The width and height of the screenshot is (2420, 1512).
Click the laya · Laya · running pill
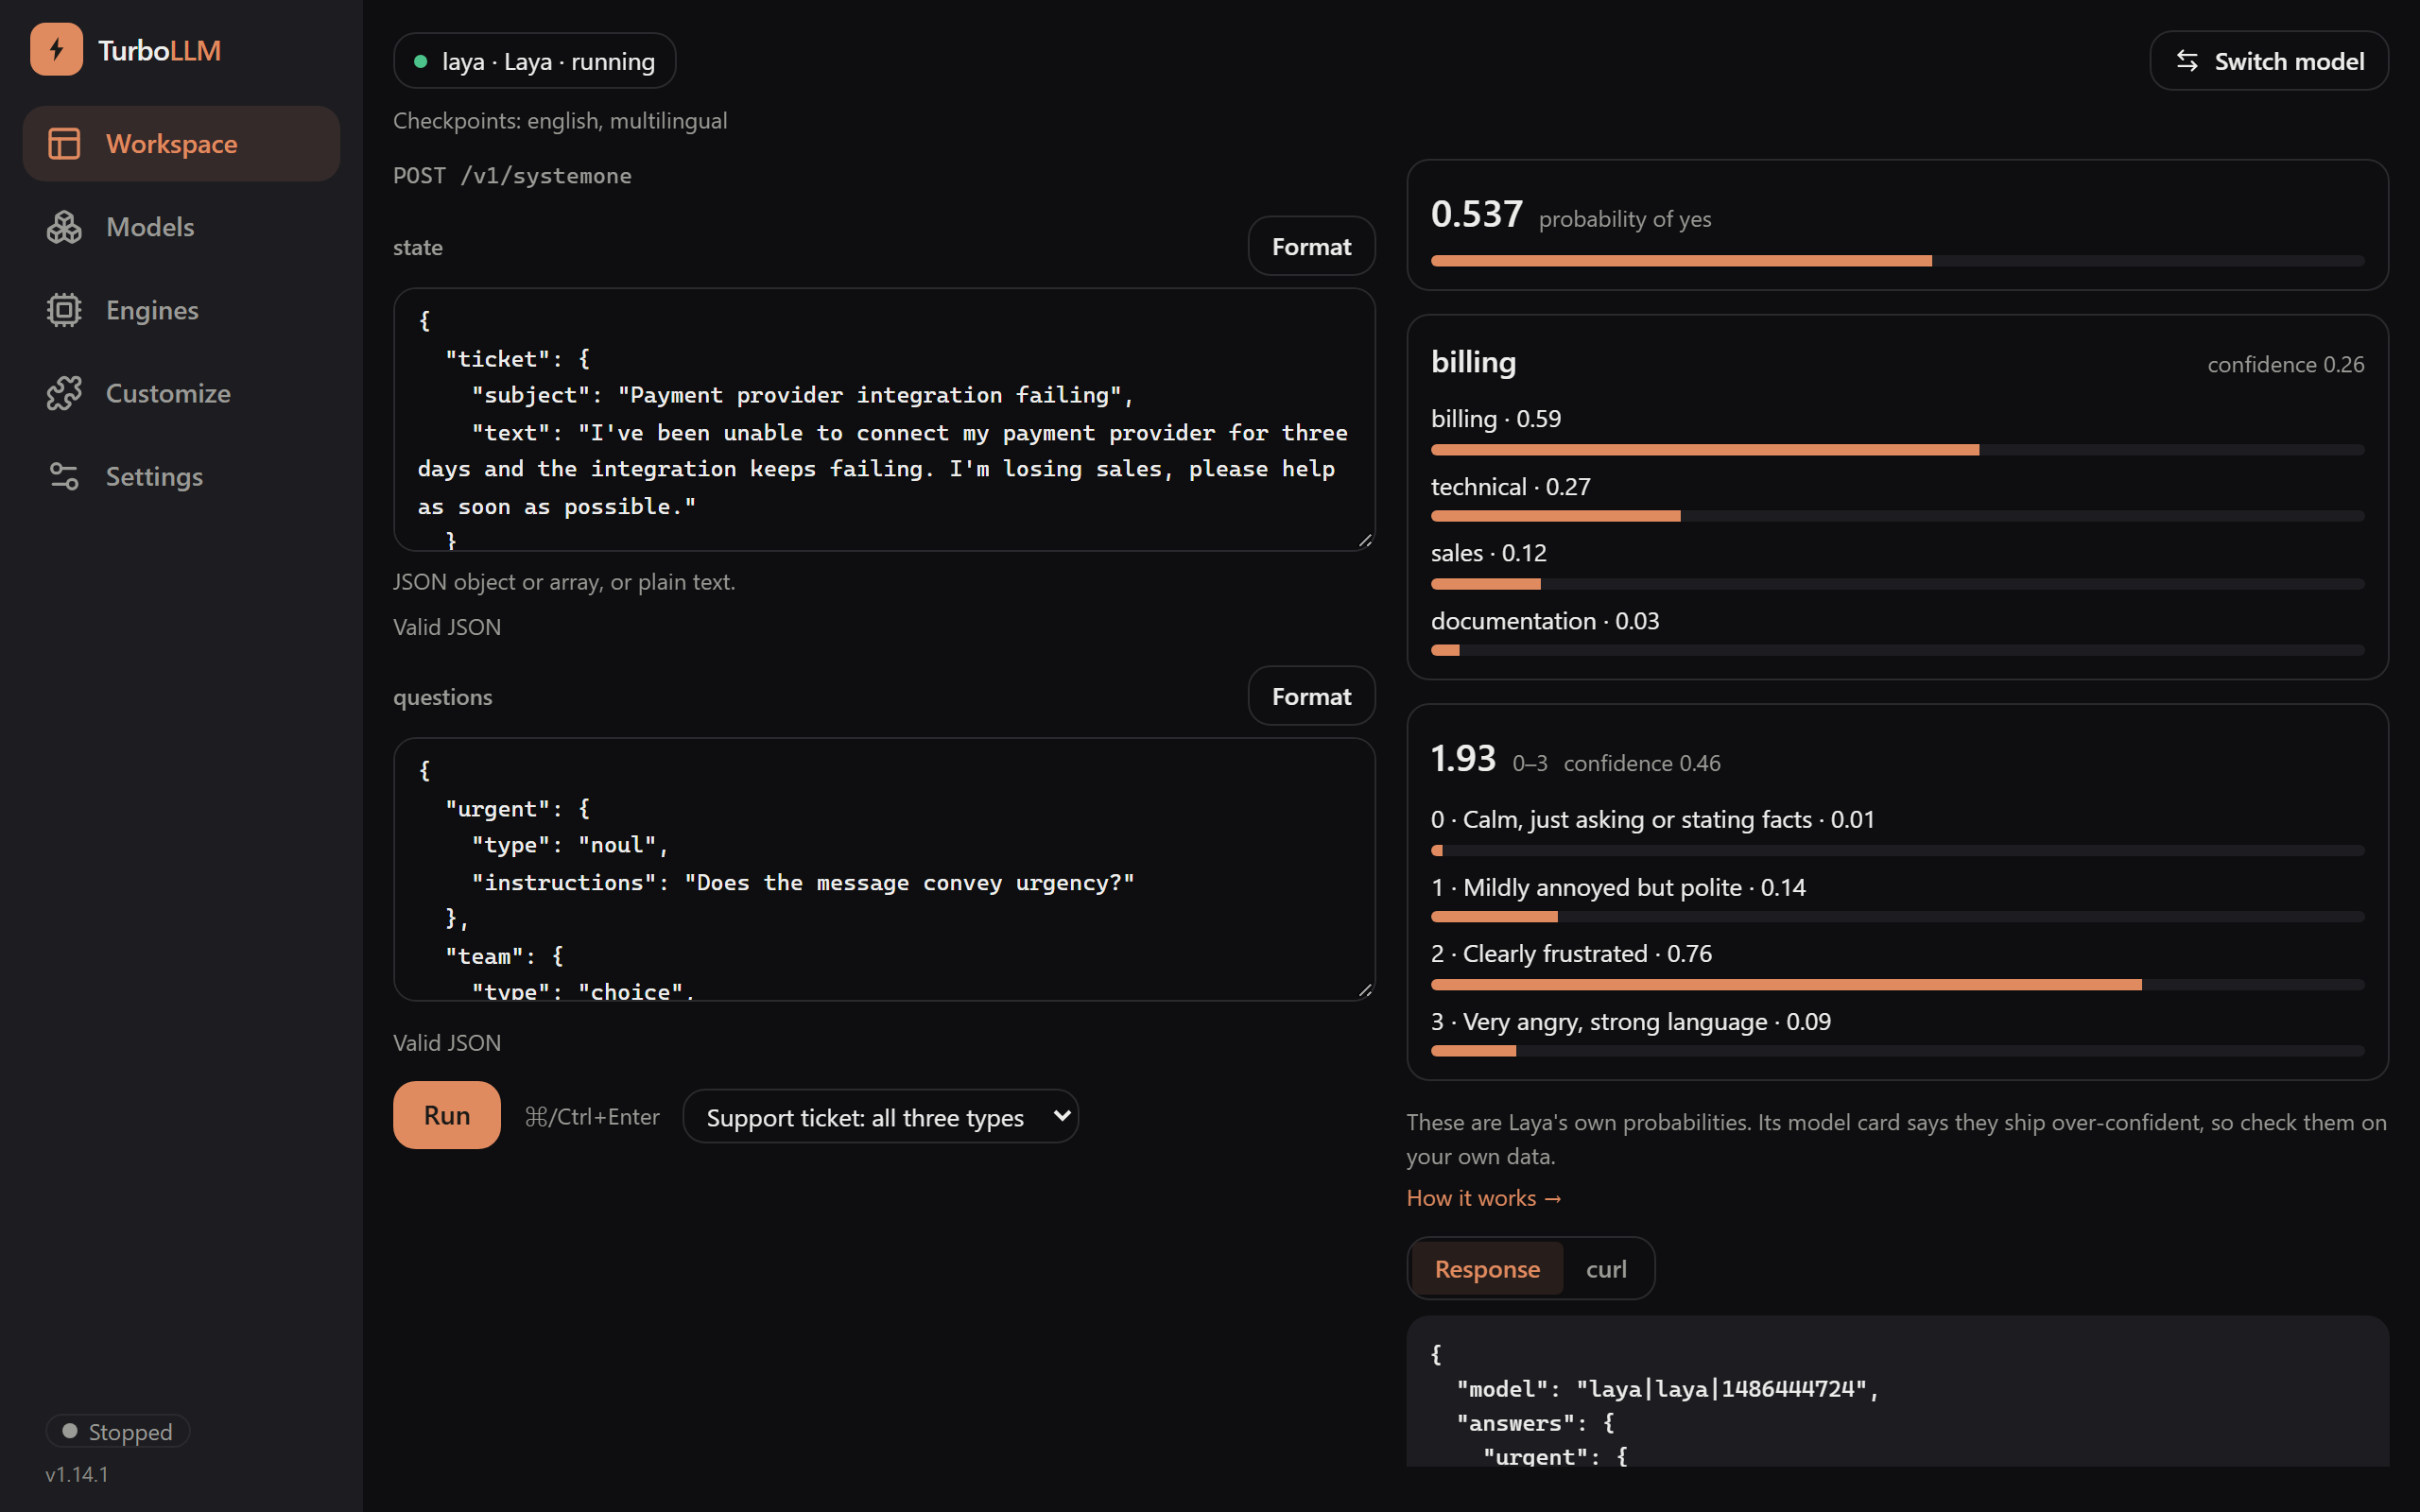coord(535,61)
